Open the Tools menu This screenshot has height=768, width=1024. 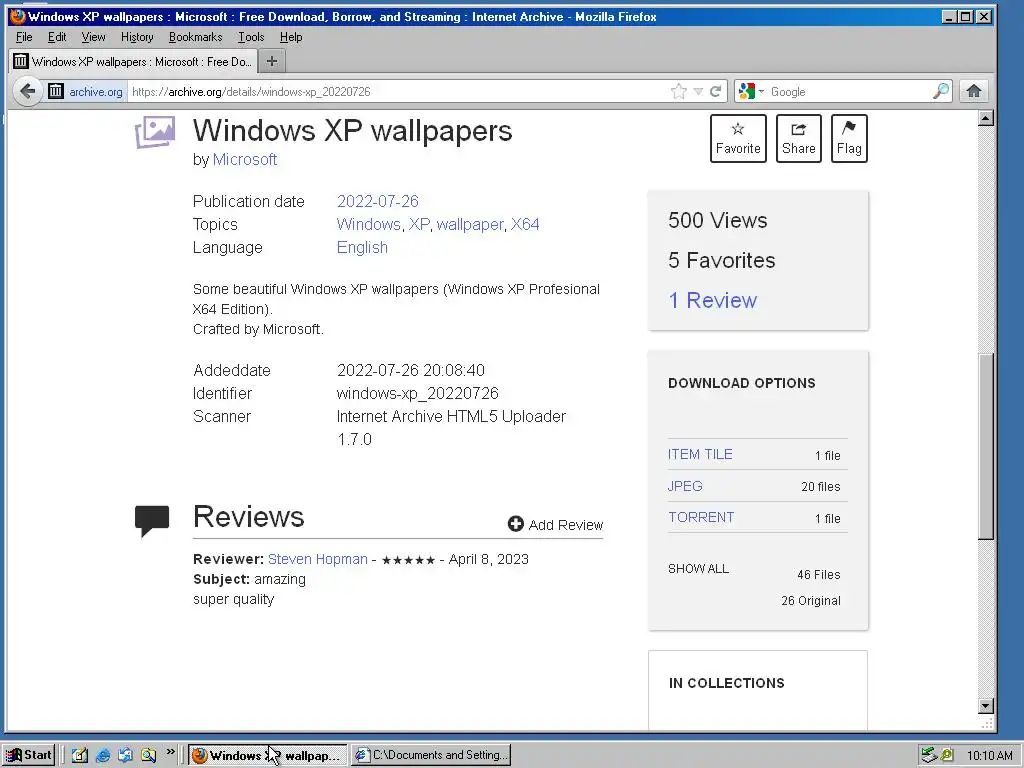tap(251, 37)
